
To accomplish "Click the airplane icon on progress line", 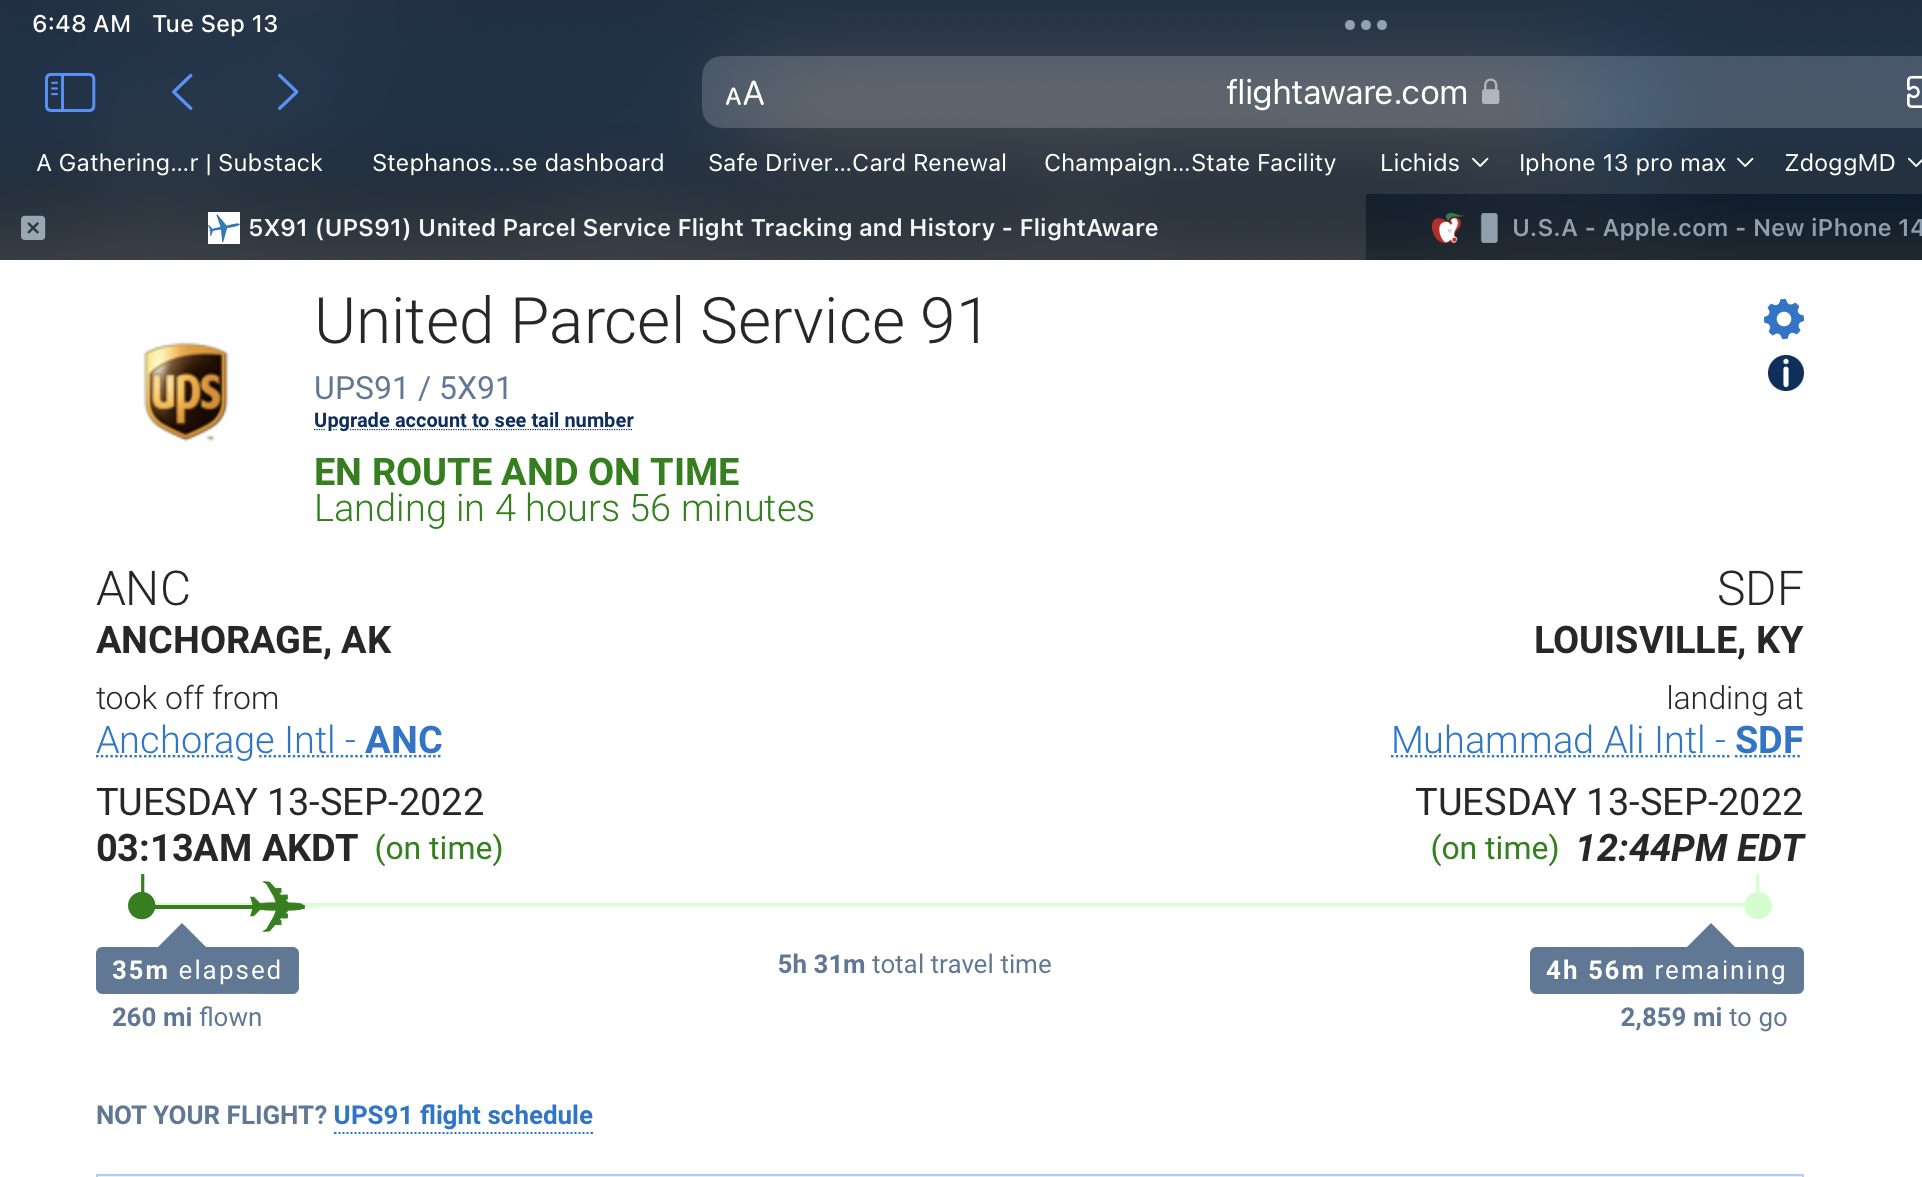I will pyautogui.click(x=277, y=905).
